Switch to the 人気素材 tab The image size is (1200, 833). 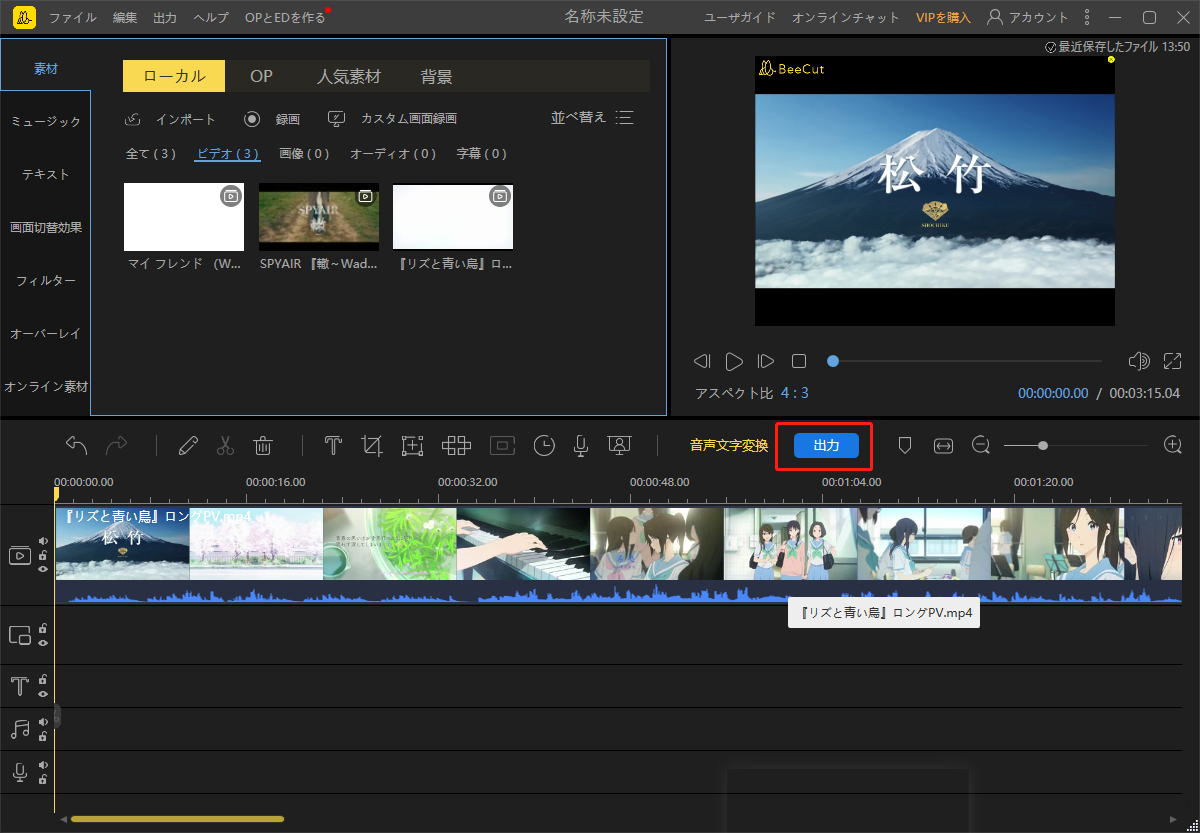[348, 76]
